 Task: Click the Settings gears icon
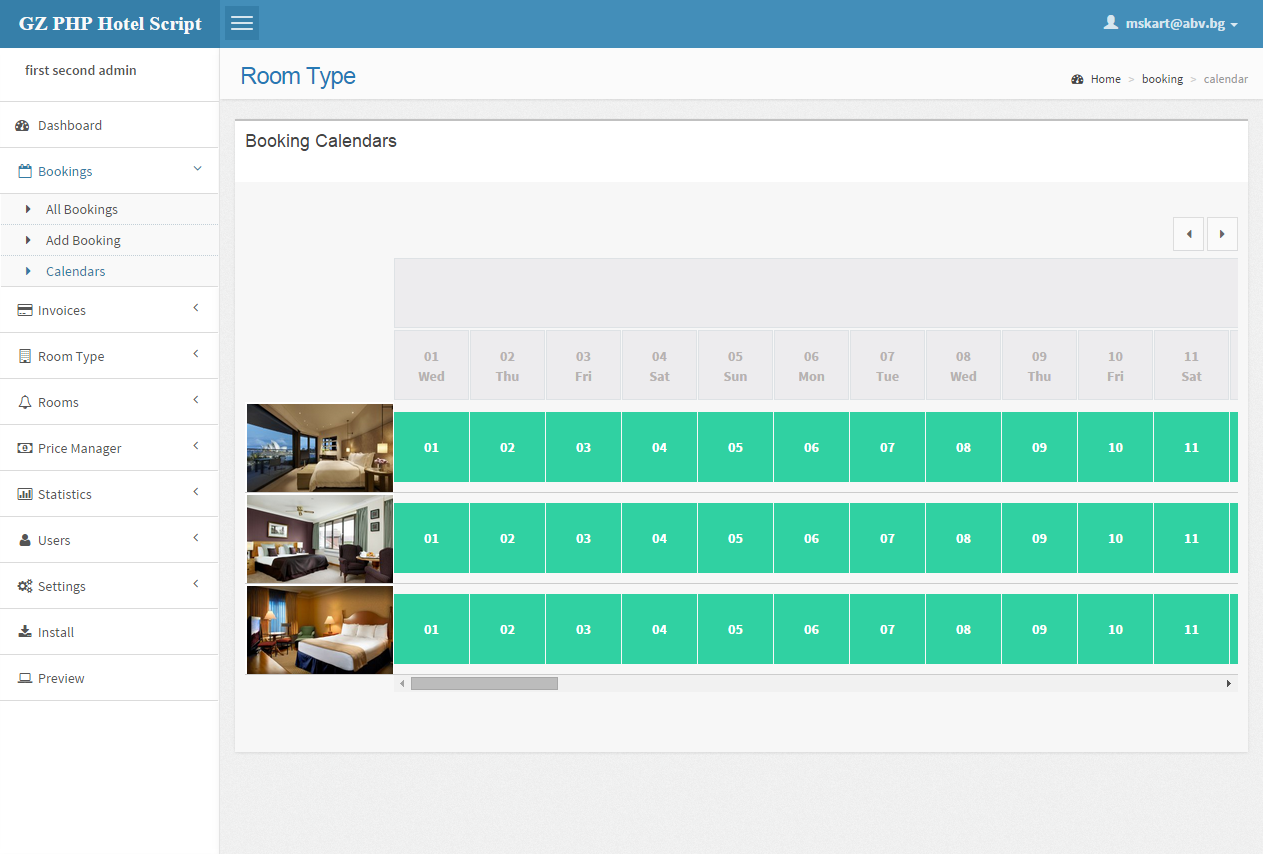click(x=25, y=586)
